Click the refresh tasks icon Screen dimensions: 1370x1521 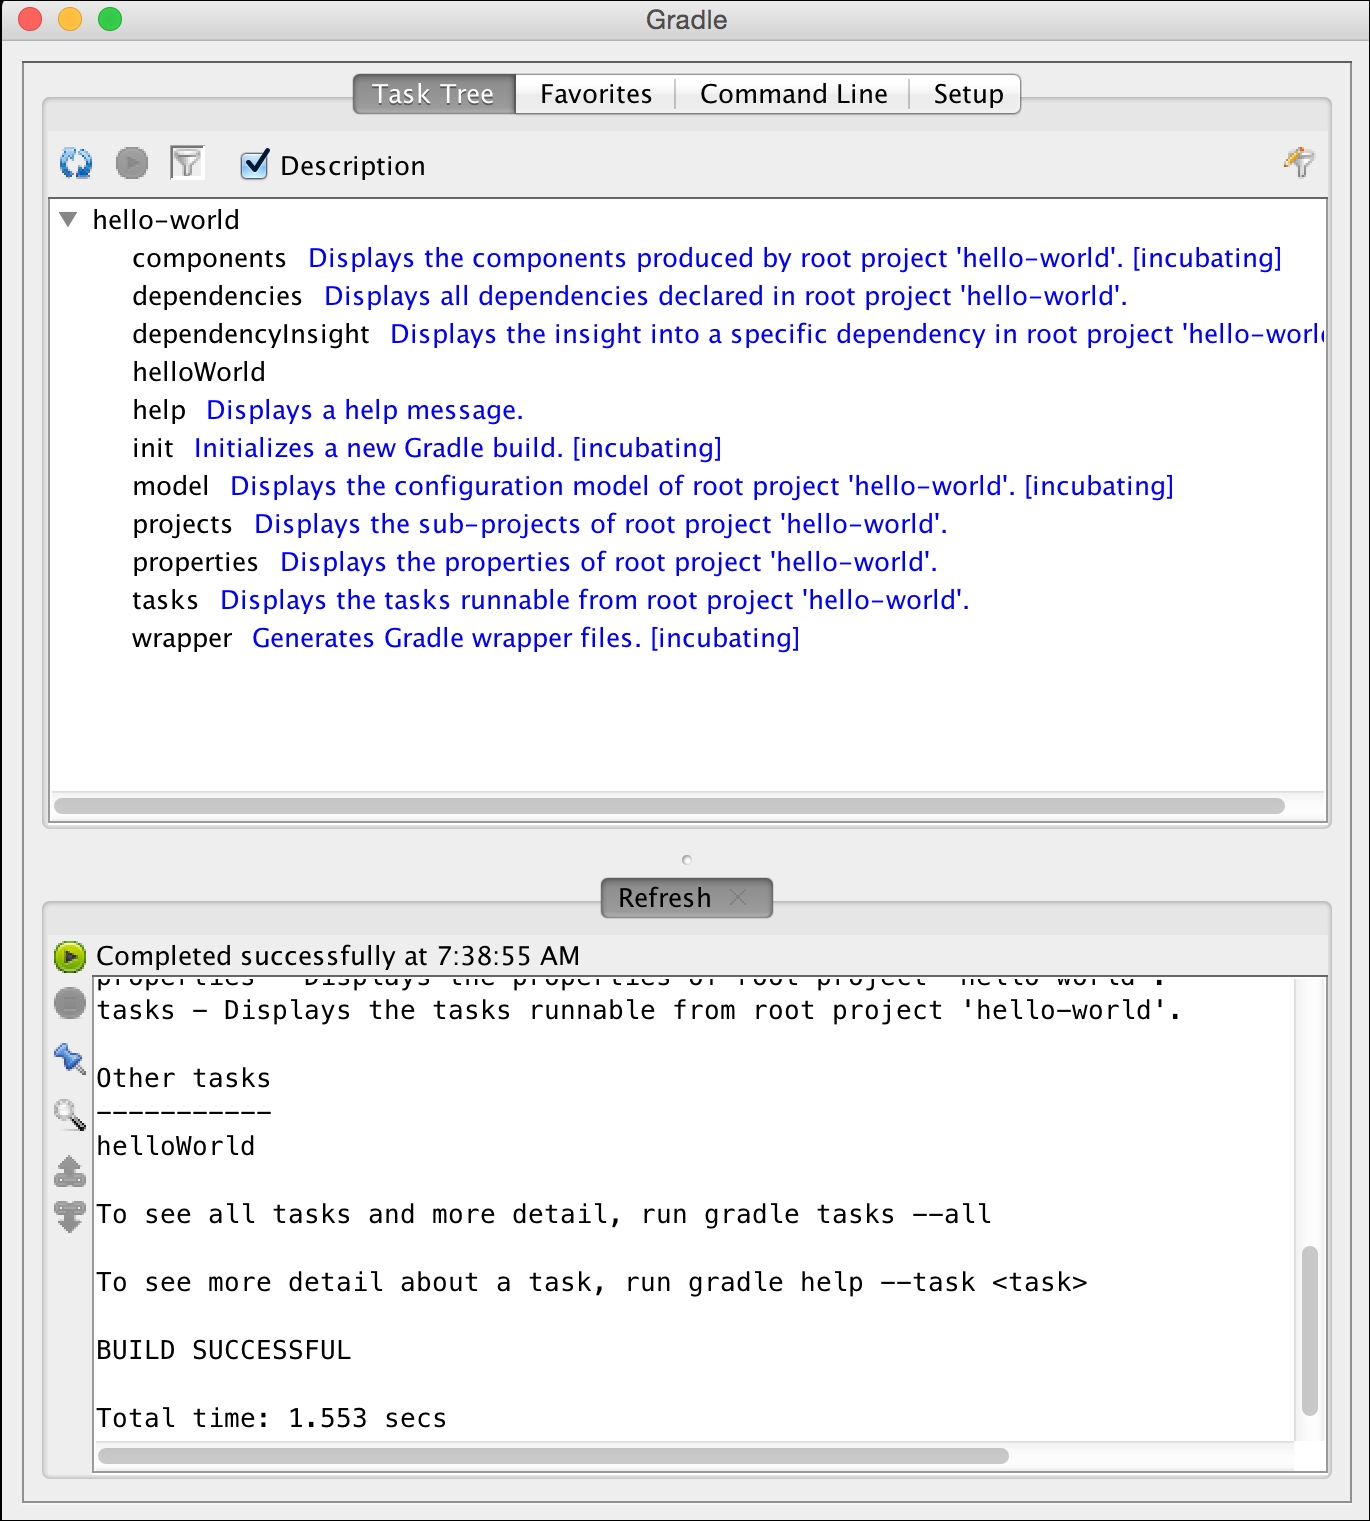[x=76, y=163]
